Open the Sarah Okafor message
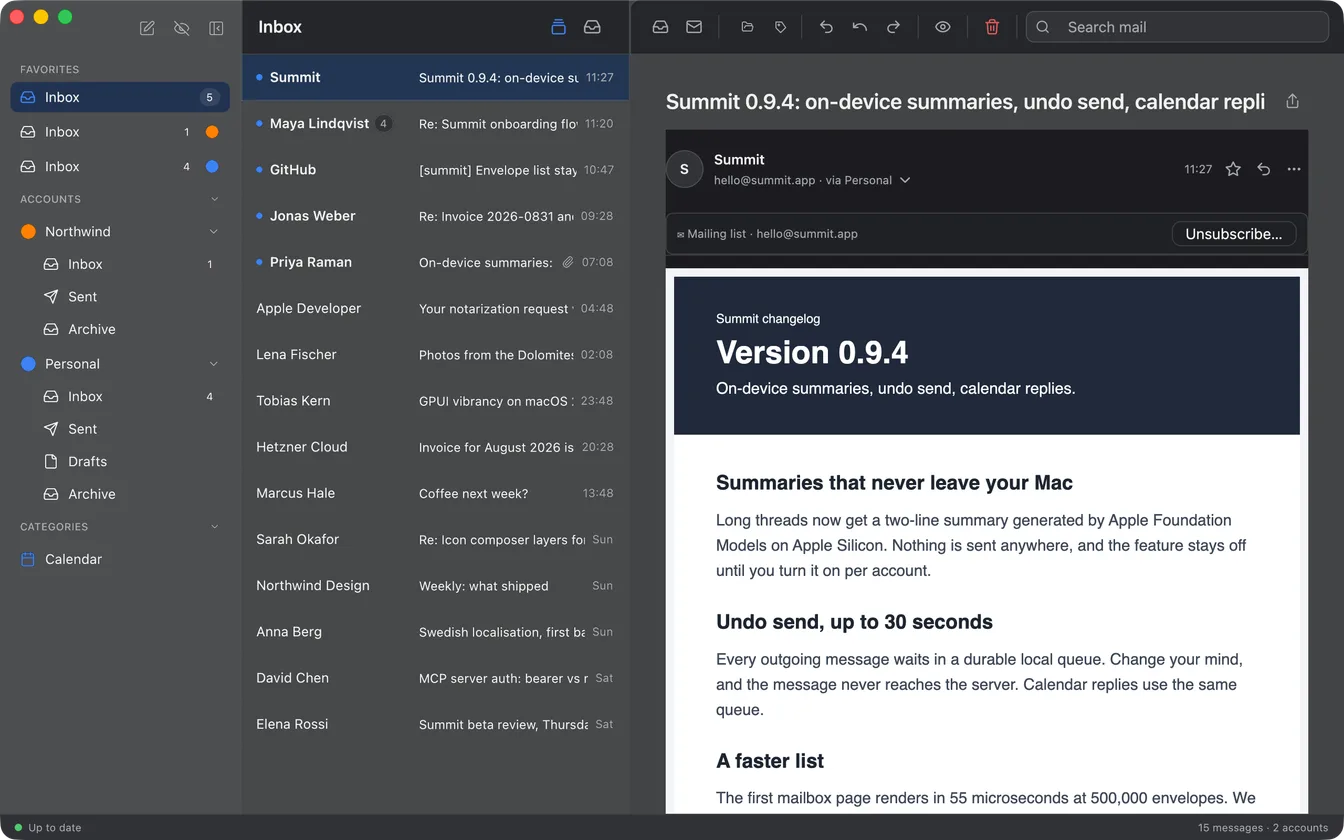Screen dimensions: 1344x840 pyautogui.click(x=435, y=539)
